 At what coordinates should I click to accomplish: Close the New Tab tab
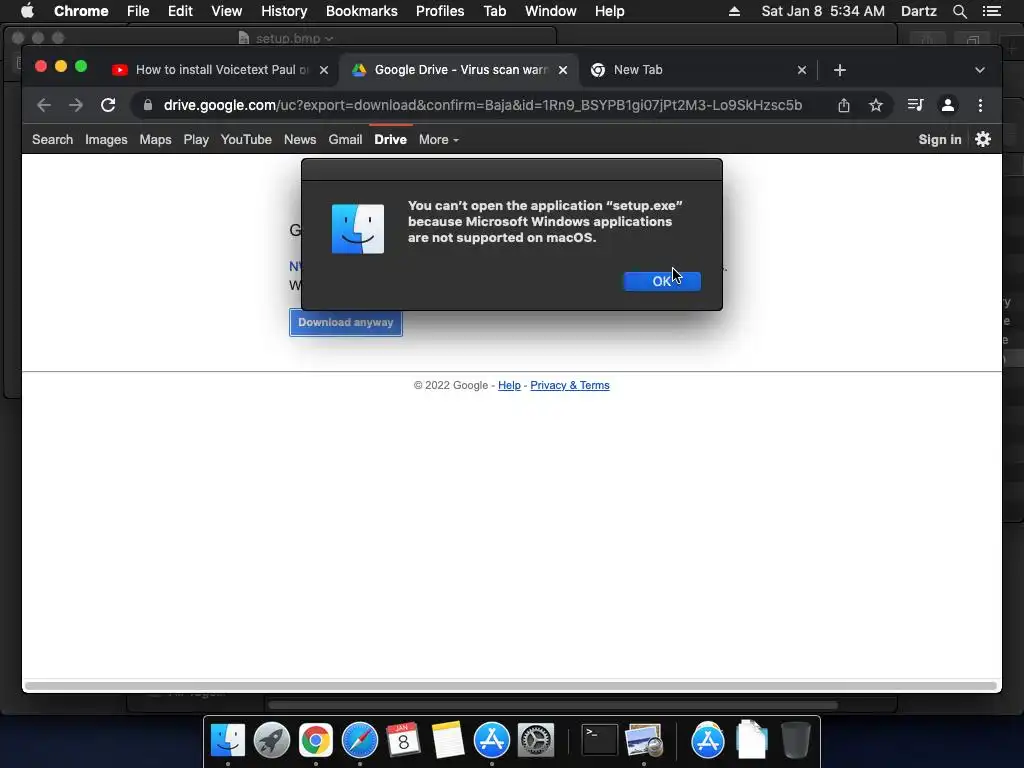(x=802, y=70)
